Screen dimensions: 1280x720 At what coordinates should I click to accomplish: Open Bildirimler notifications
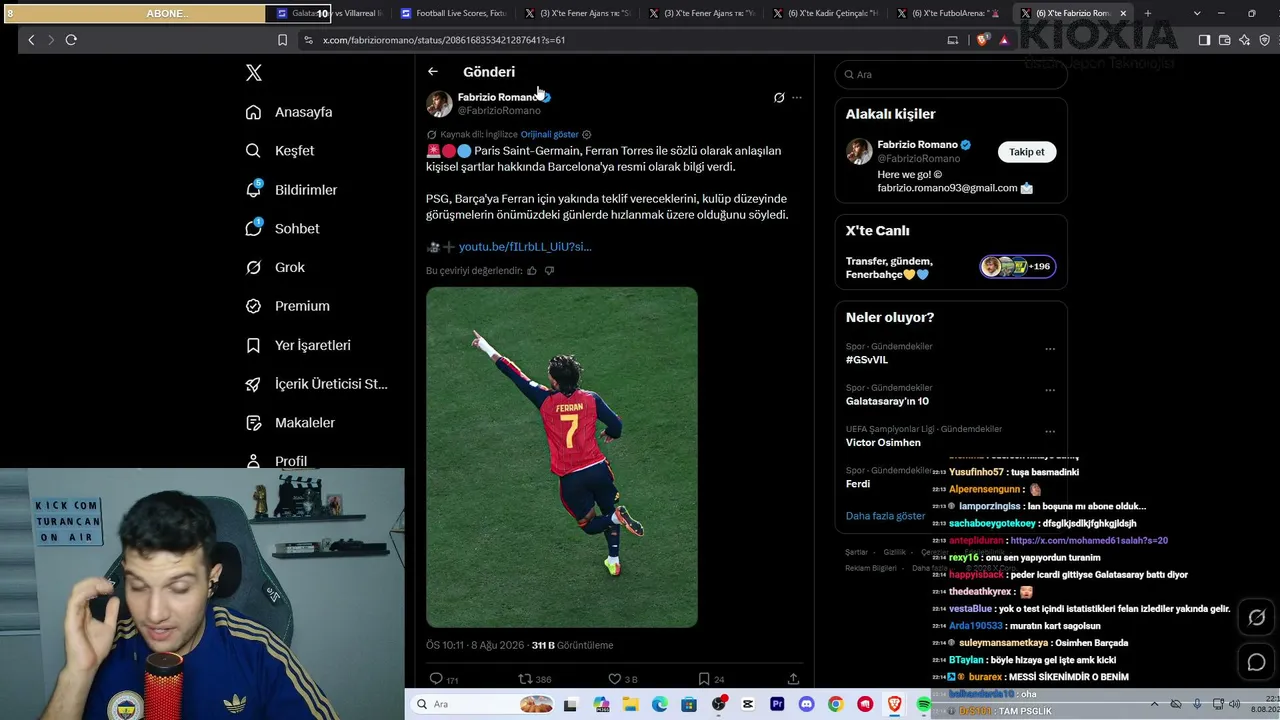click(291, 190)
